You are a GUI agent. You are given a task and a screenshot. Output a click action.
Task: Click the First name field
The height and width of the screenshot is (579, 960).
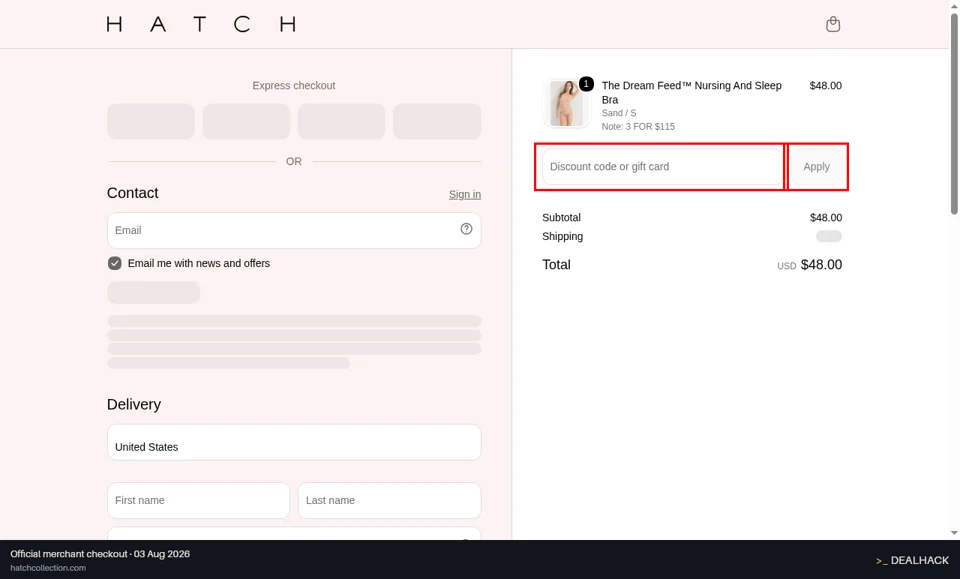(x=198, y=500)
